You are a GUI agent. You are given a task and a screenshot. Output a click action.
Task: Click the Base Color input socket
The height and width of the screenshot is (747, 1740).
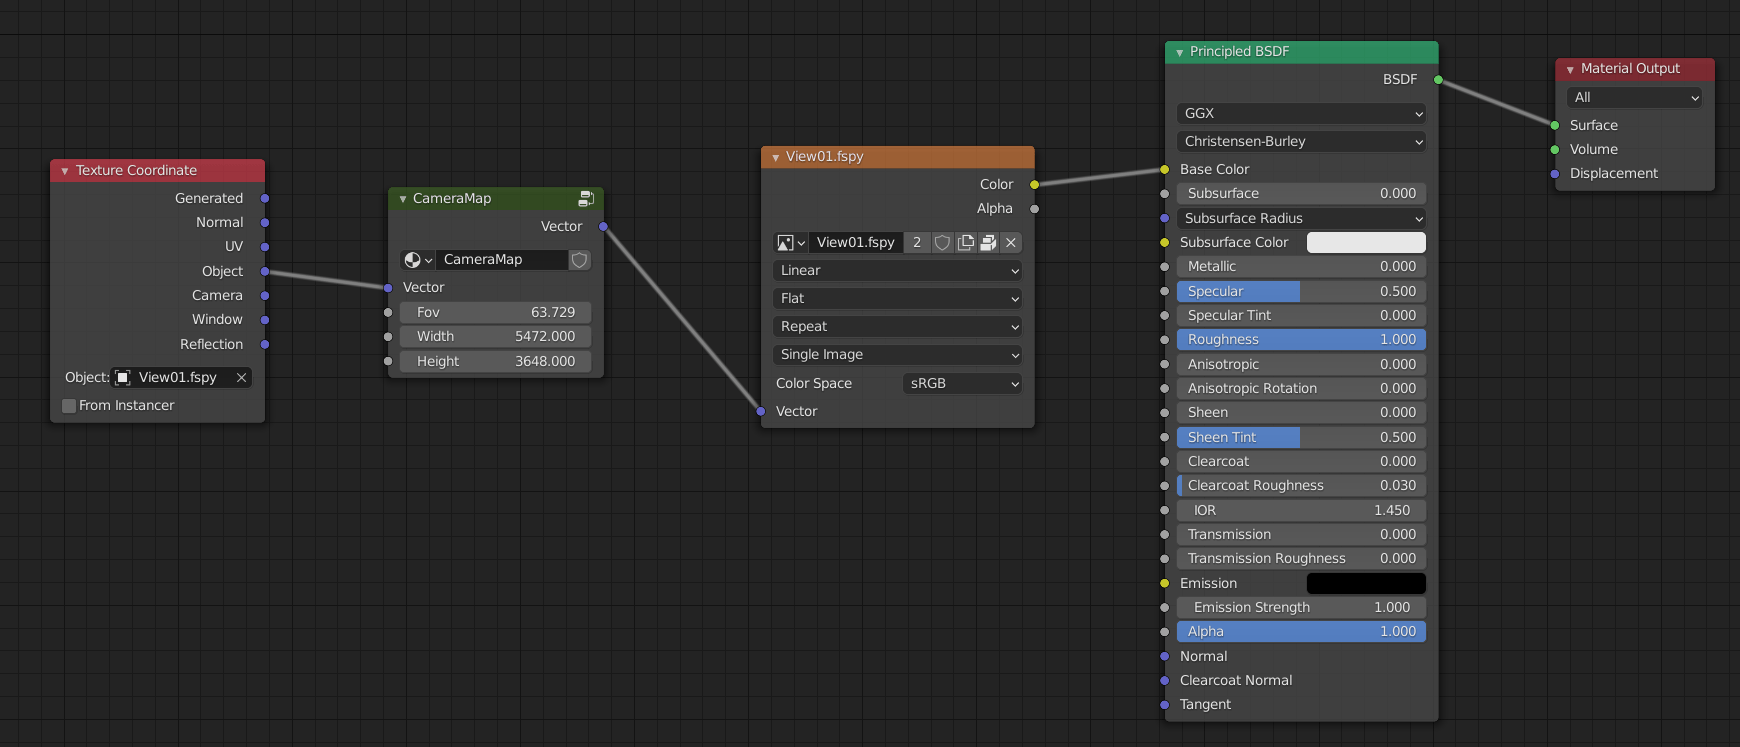point(1164,170)
